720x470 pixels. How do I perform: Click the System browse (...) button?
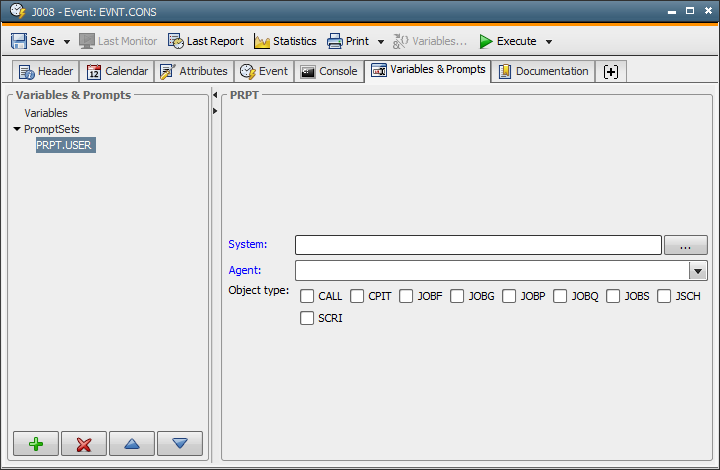(685, 245)
